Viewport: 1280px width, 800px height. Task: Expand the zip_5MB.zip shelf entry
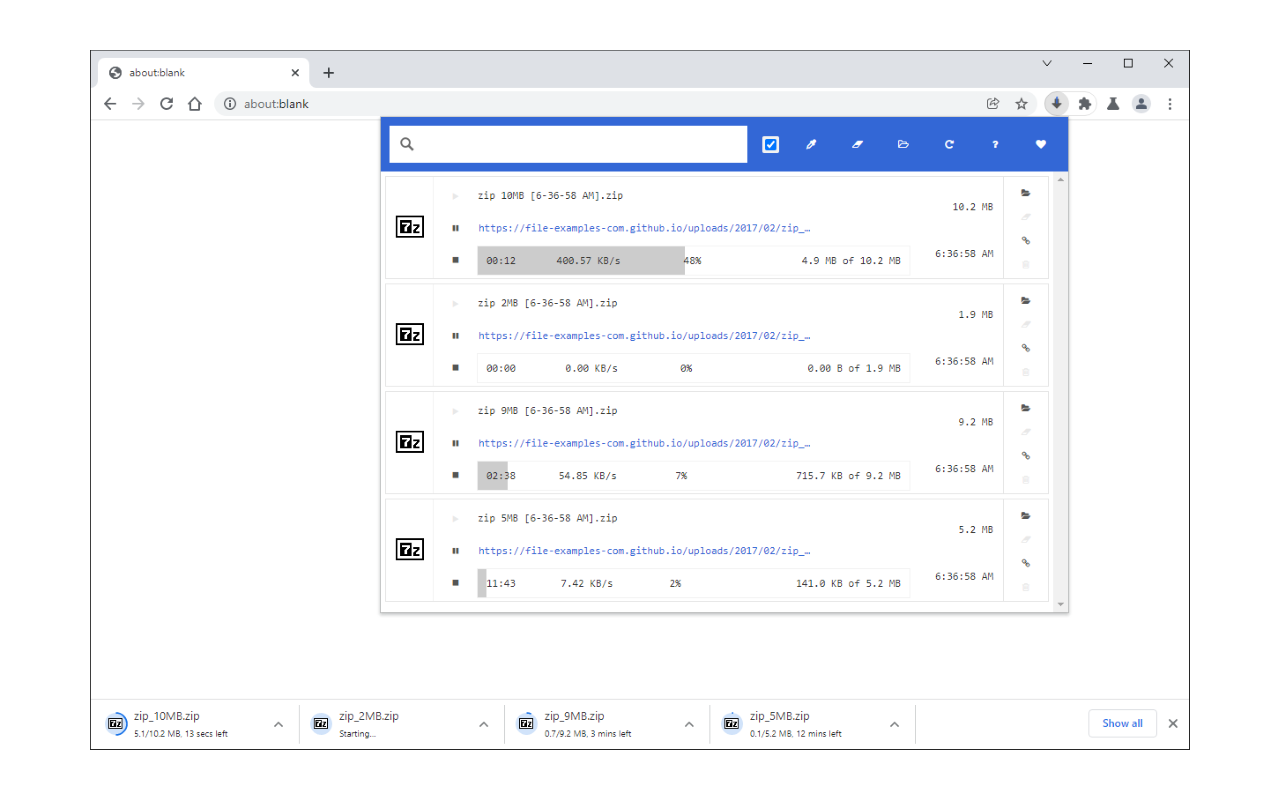(x=893, y=723)
